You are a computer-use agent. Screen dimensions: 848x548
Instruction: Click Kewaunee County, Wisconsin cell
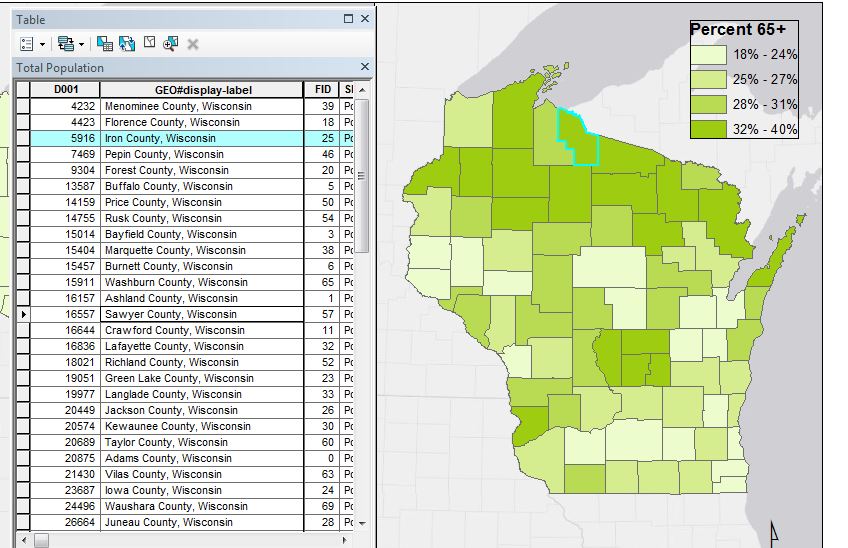202,426
